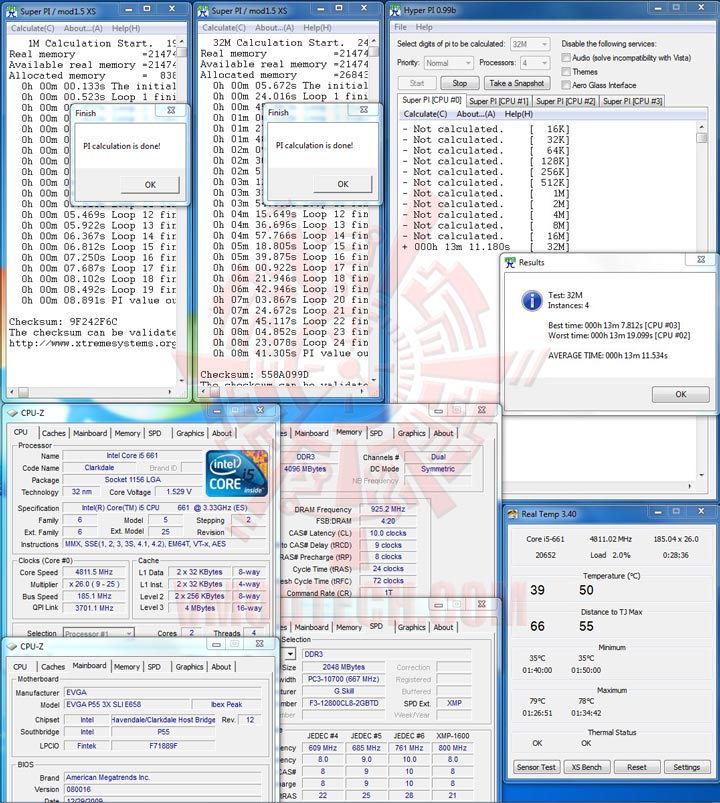Open Real Temp Settings
The width and height of the screenshot is (720, 803).
pos(687,767)
